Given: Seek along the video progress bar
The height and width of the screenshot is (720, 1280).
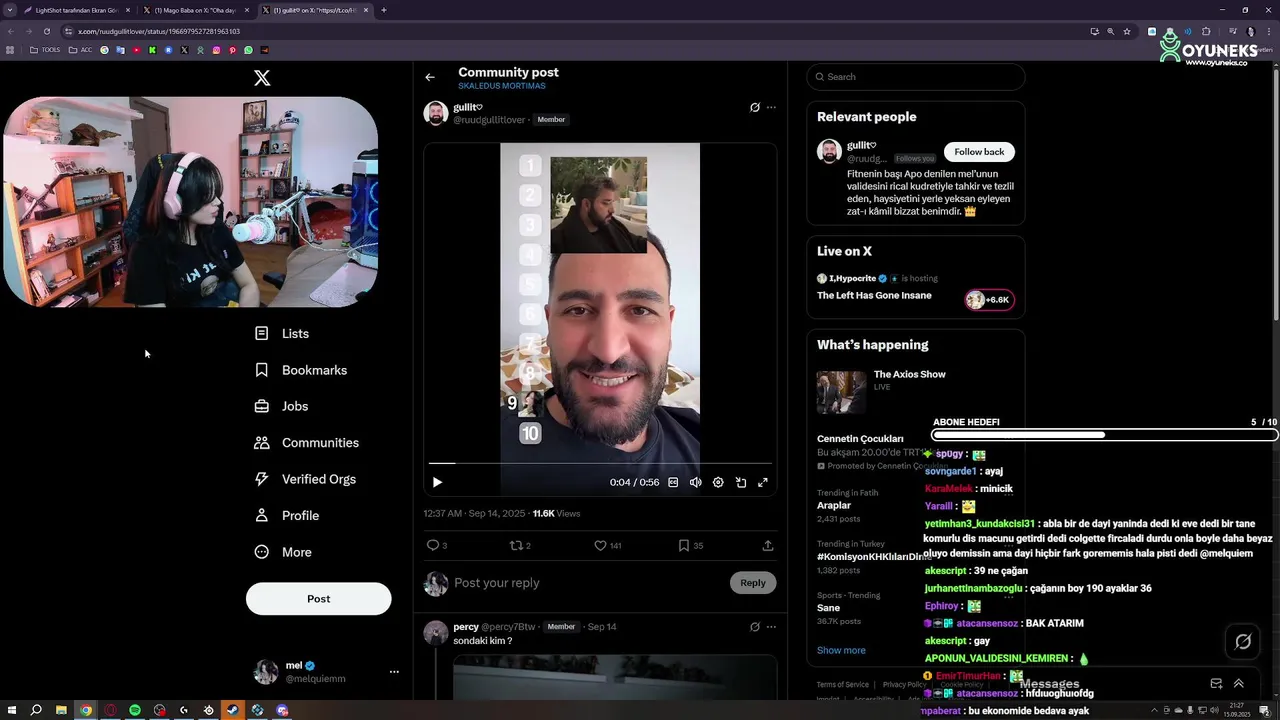Looking at the screenshot, I should (600, 463).
